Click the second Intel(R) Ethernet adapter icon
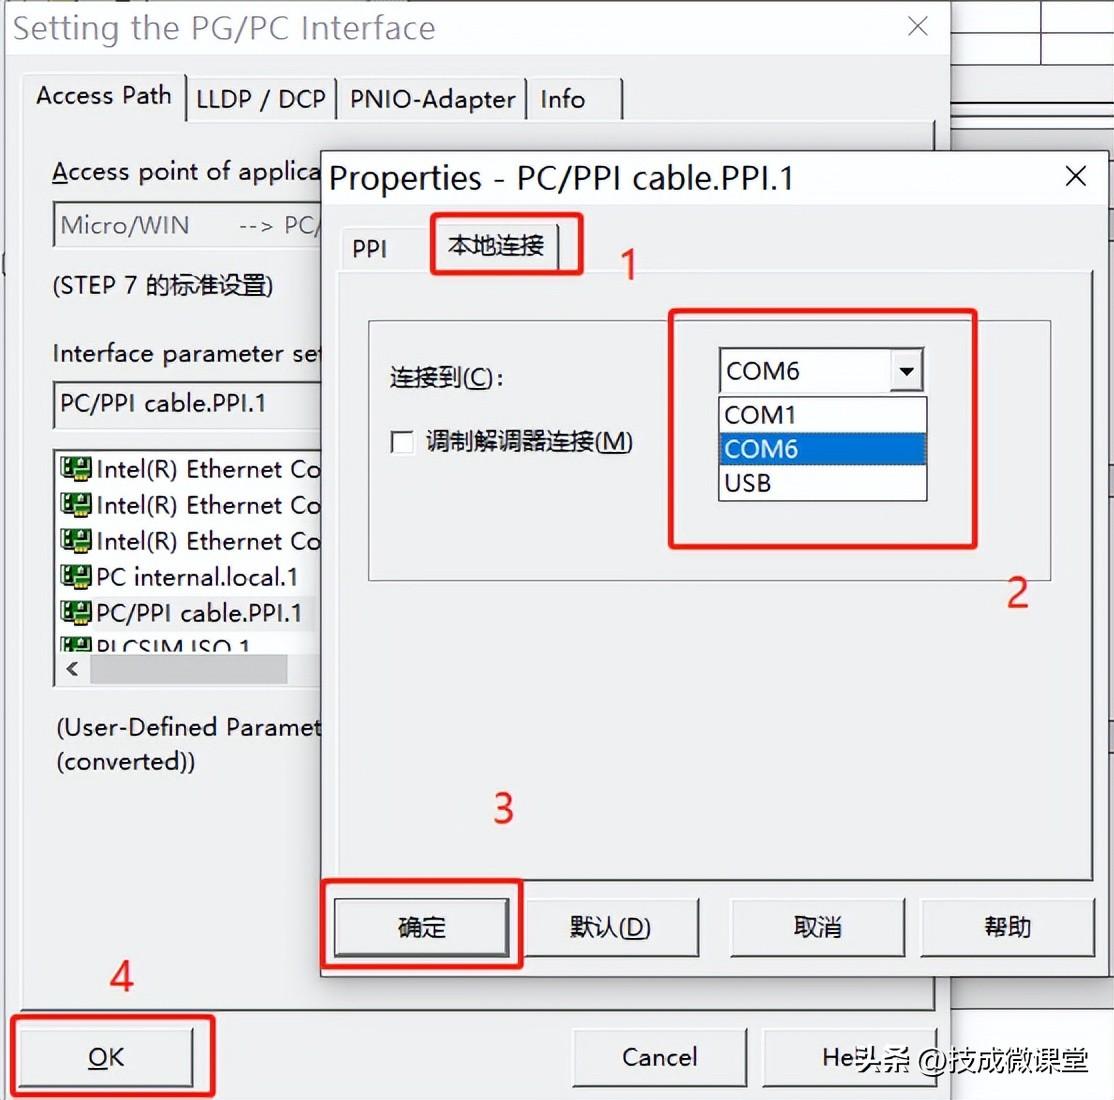 click(x=75, y=505)
